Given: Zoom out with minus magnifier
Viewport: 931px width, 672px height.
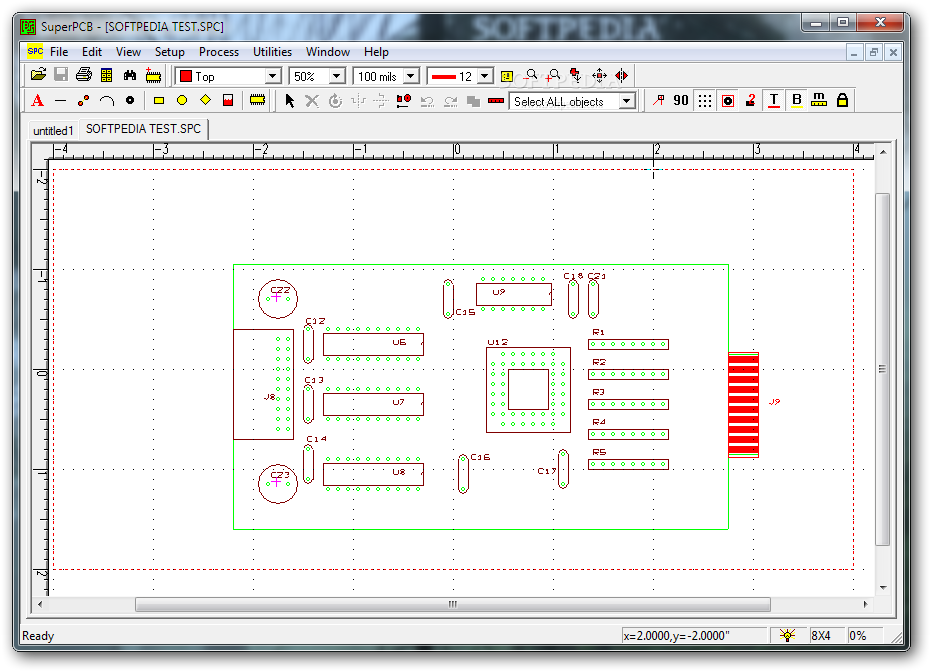Looking at the screenshot, I should (x=530, y=75).
